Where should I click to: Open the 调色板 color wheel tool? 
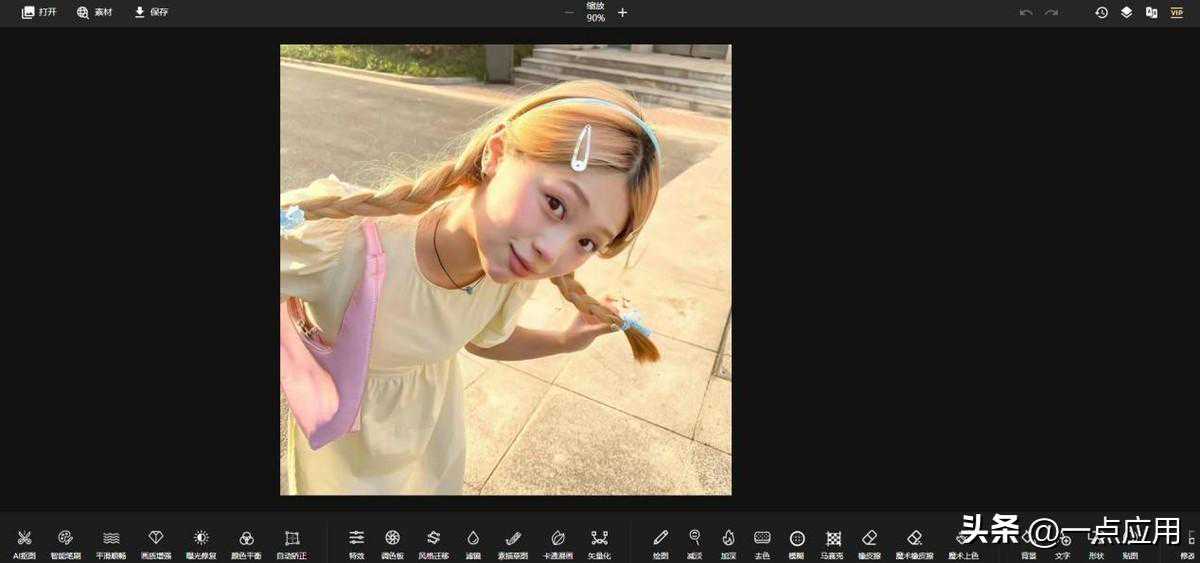(x=393, y=544)
